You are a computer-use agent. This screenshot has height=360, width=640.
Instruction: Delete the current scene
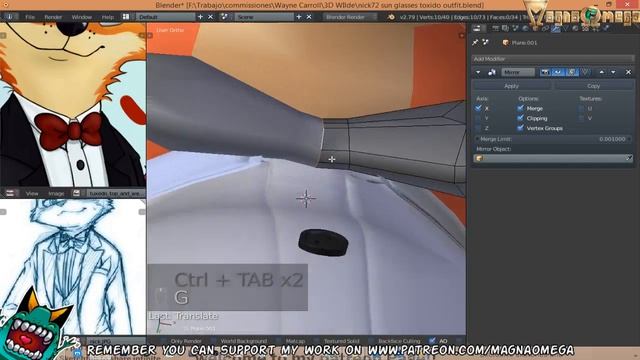pyautogui.click(x=309, y=17)
